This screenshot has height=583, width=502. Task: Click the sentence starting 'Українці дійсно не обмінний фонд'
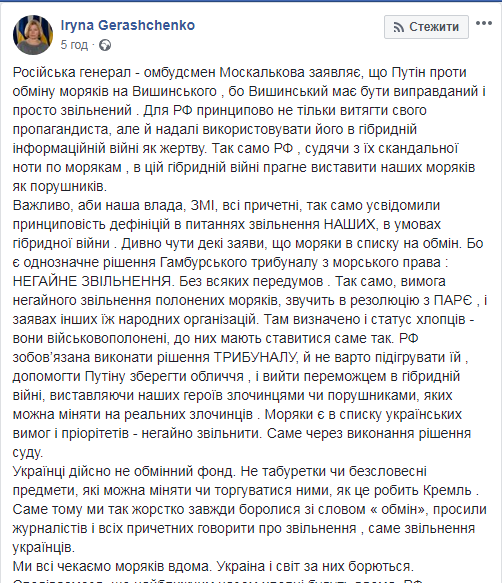(124, 471)
